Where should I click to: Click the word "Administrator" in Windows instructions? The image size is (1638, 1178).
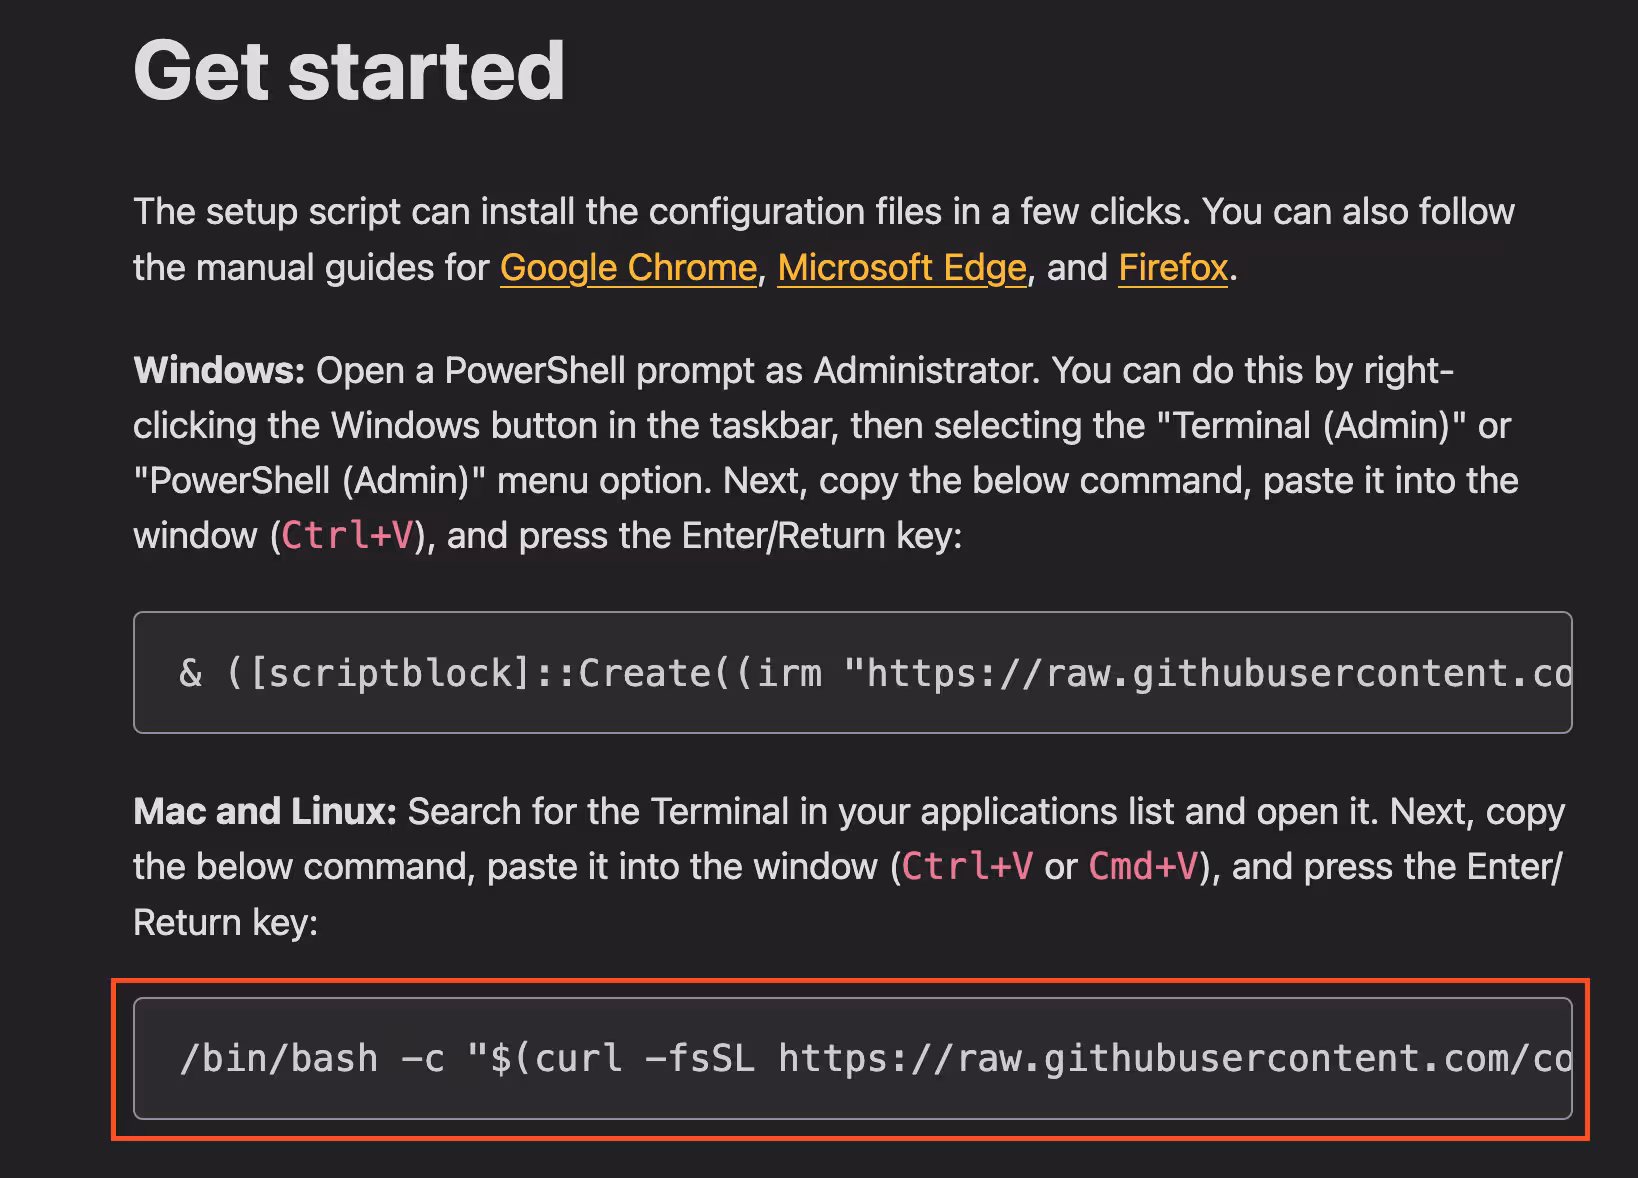922,371
